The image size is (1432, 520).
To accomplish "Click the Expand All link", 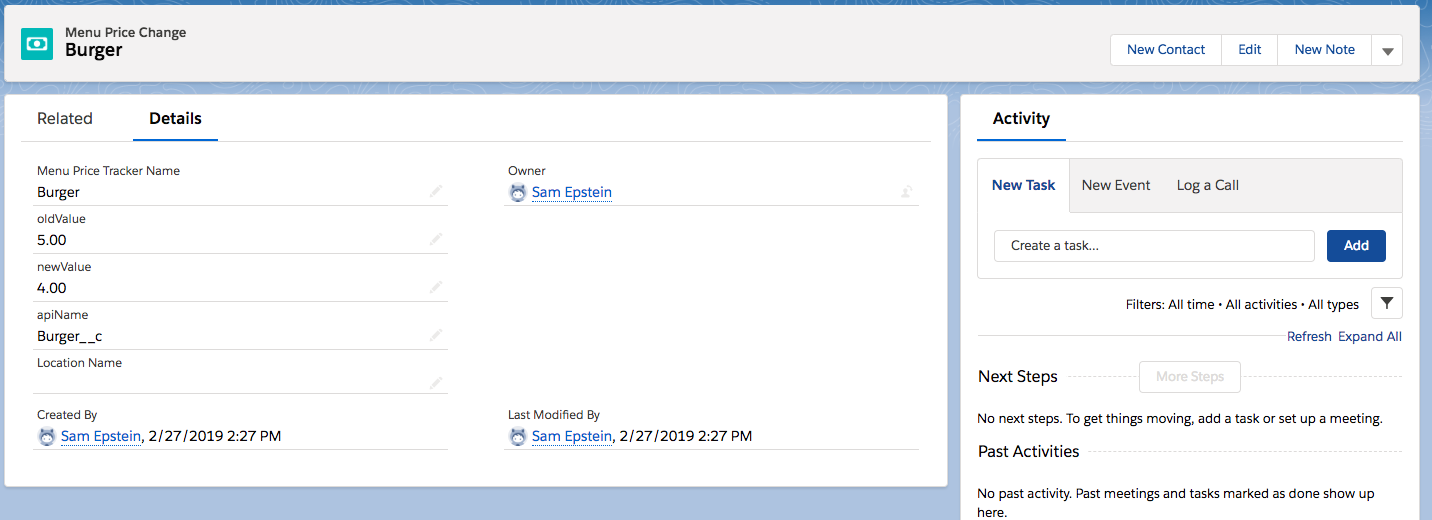I will coord(1370,337).
